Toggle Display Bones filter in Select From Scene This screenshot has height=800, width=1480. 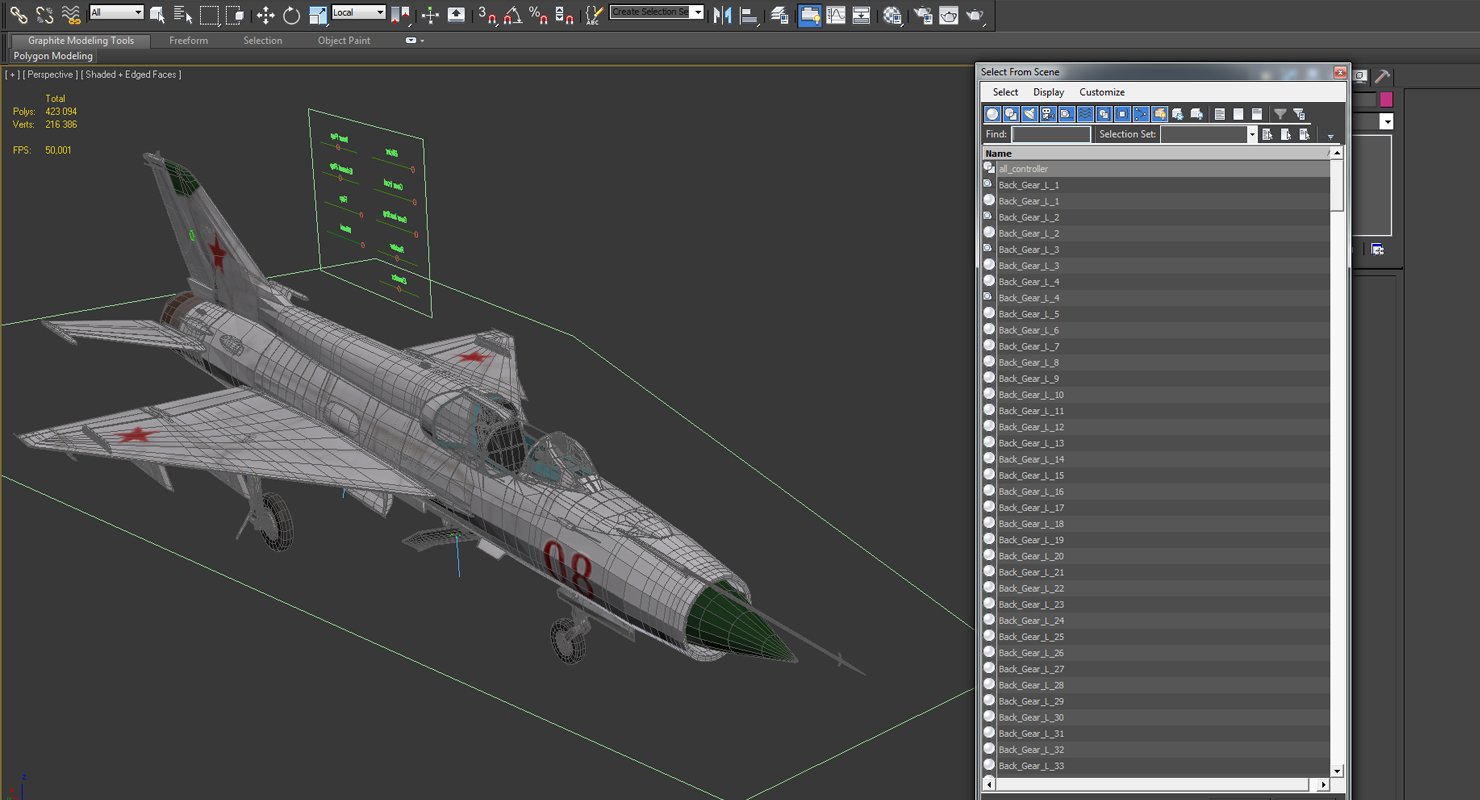(x=1141, y=114)
